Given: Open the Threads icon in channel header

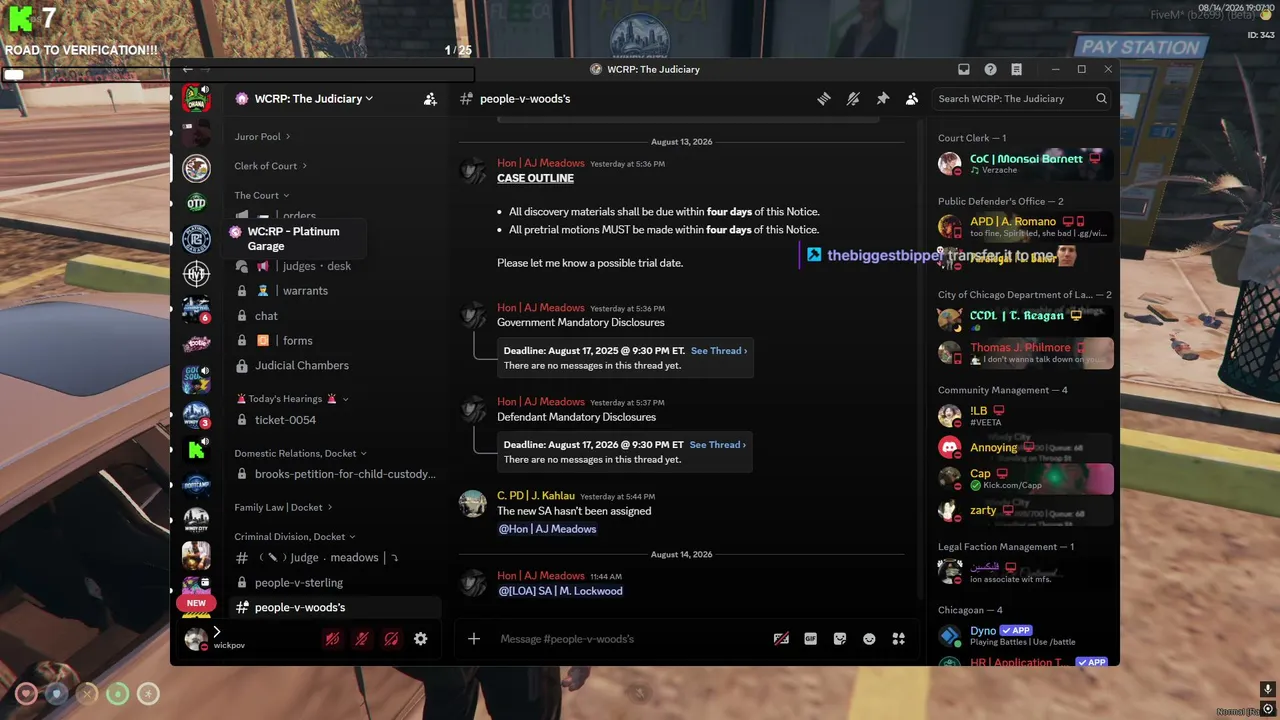Looking at the screenshot, I should click(824, 99).
